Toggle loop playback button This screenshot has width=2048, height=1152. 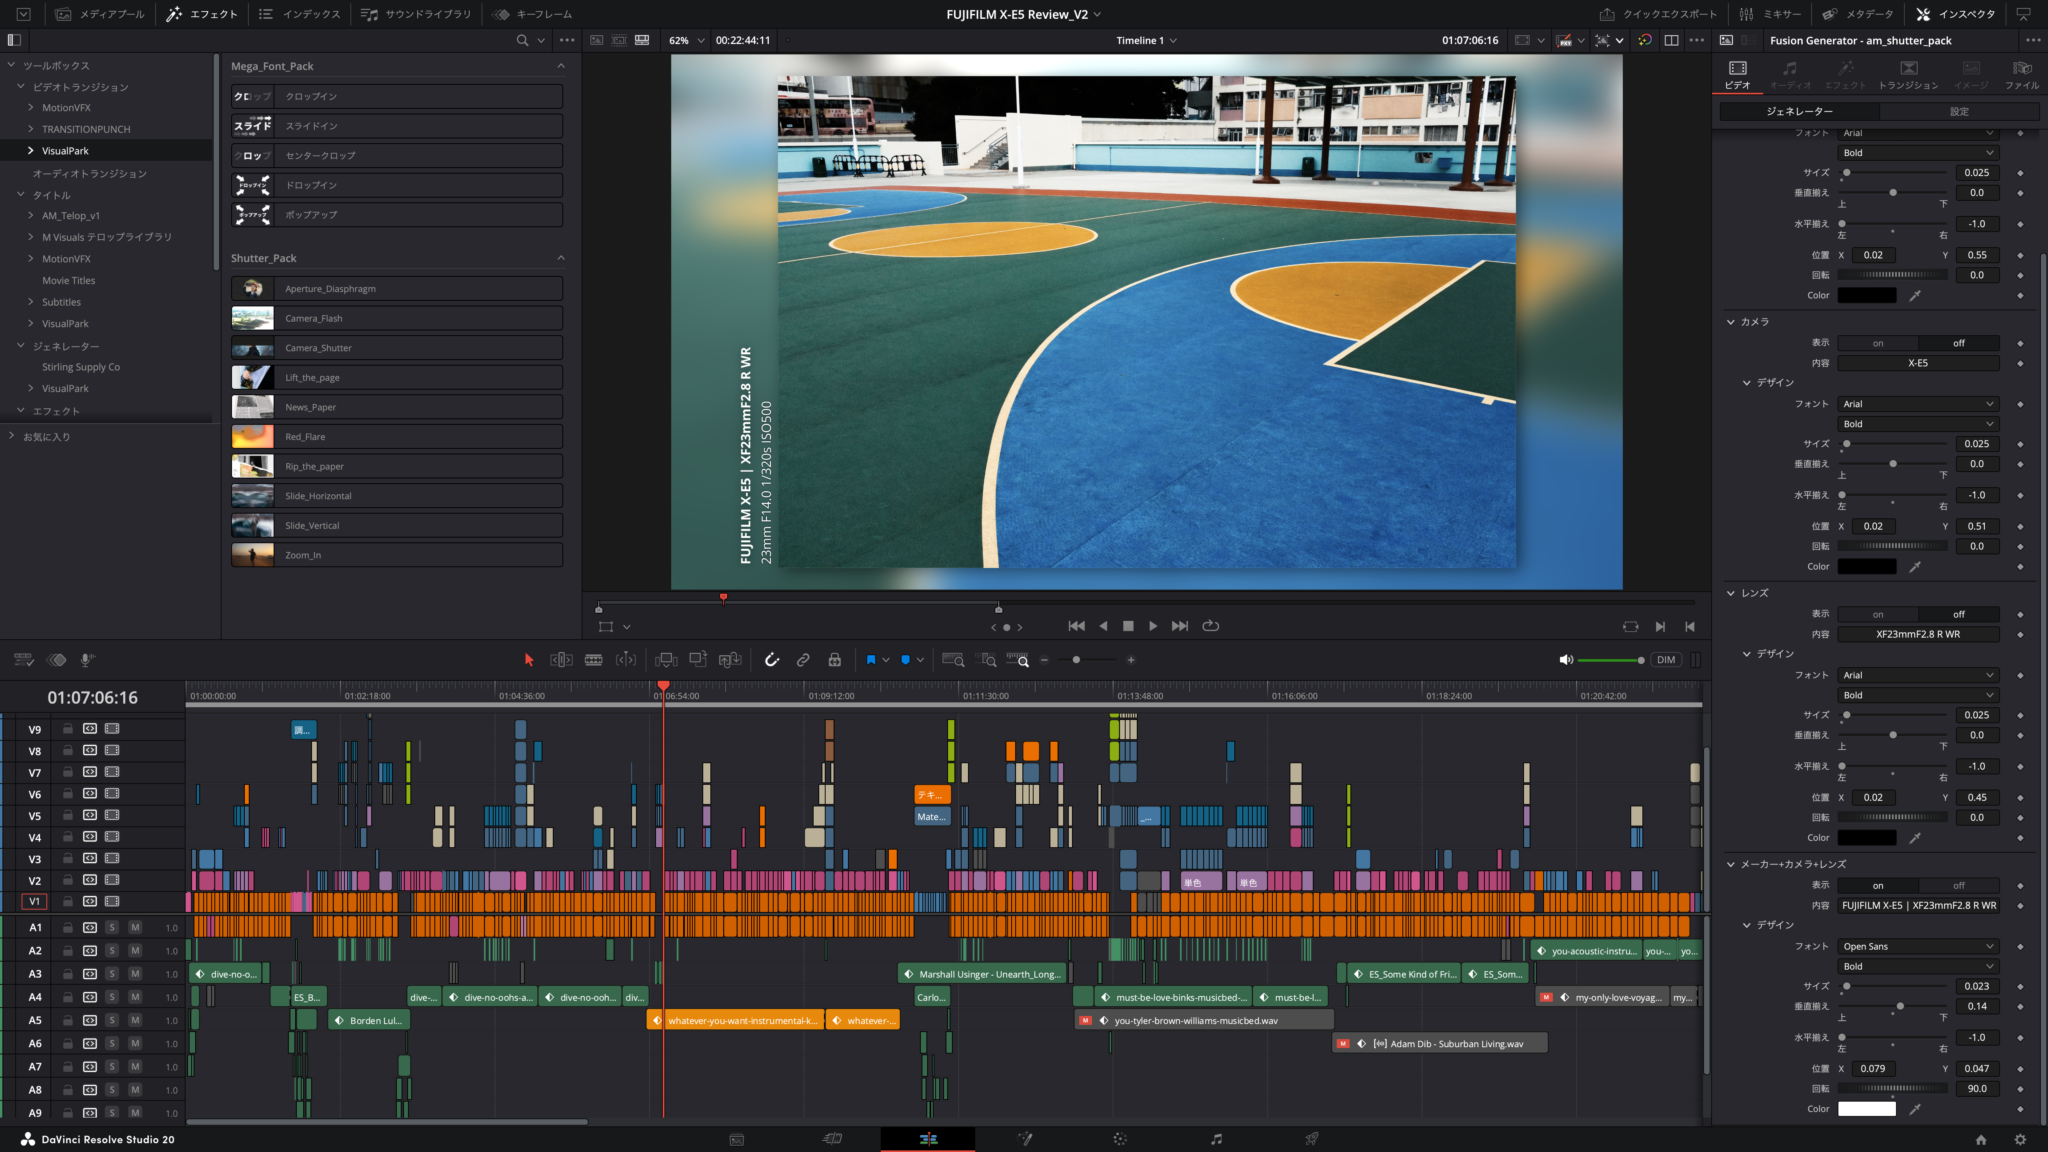(x=1211, y=626)
